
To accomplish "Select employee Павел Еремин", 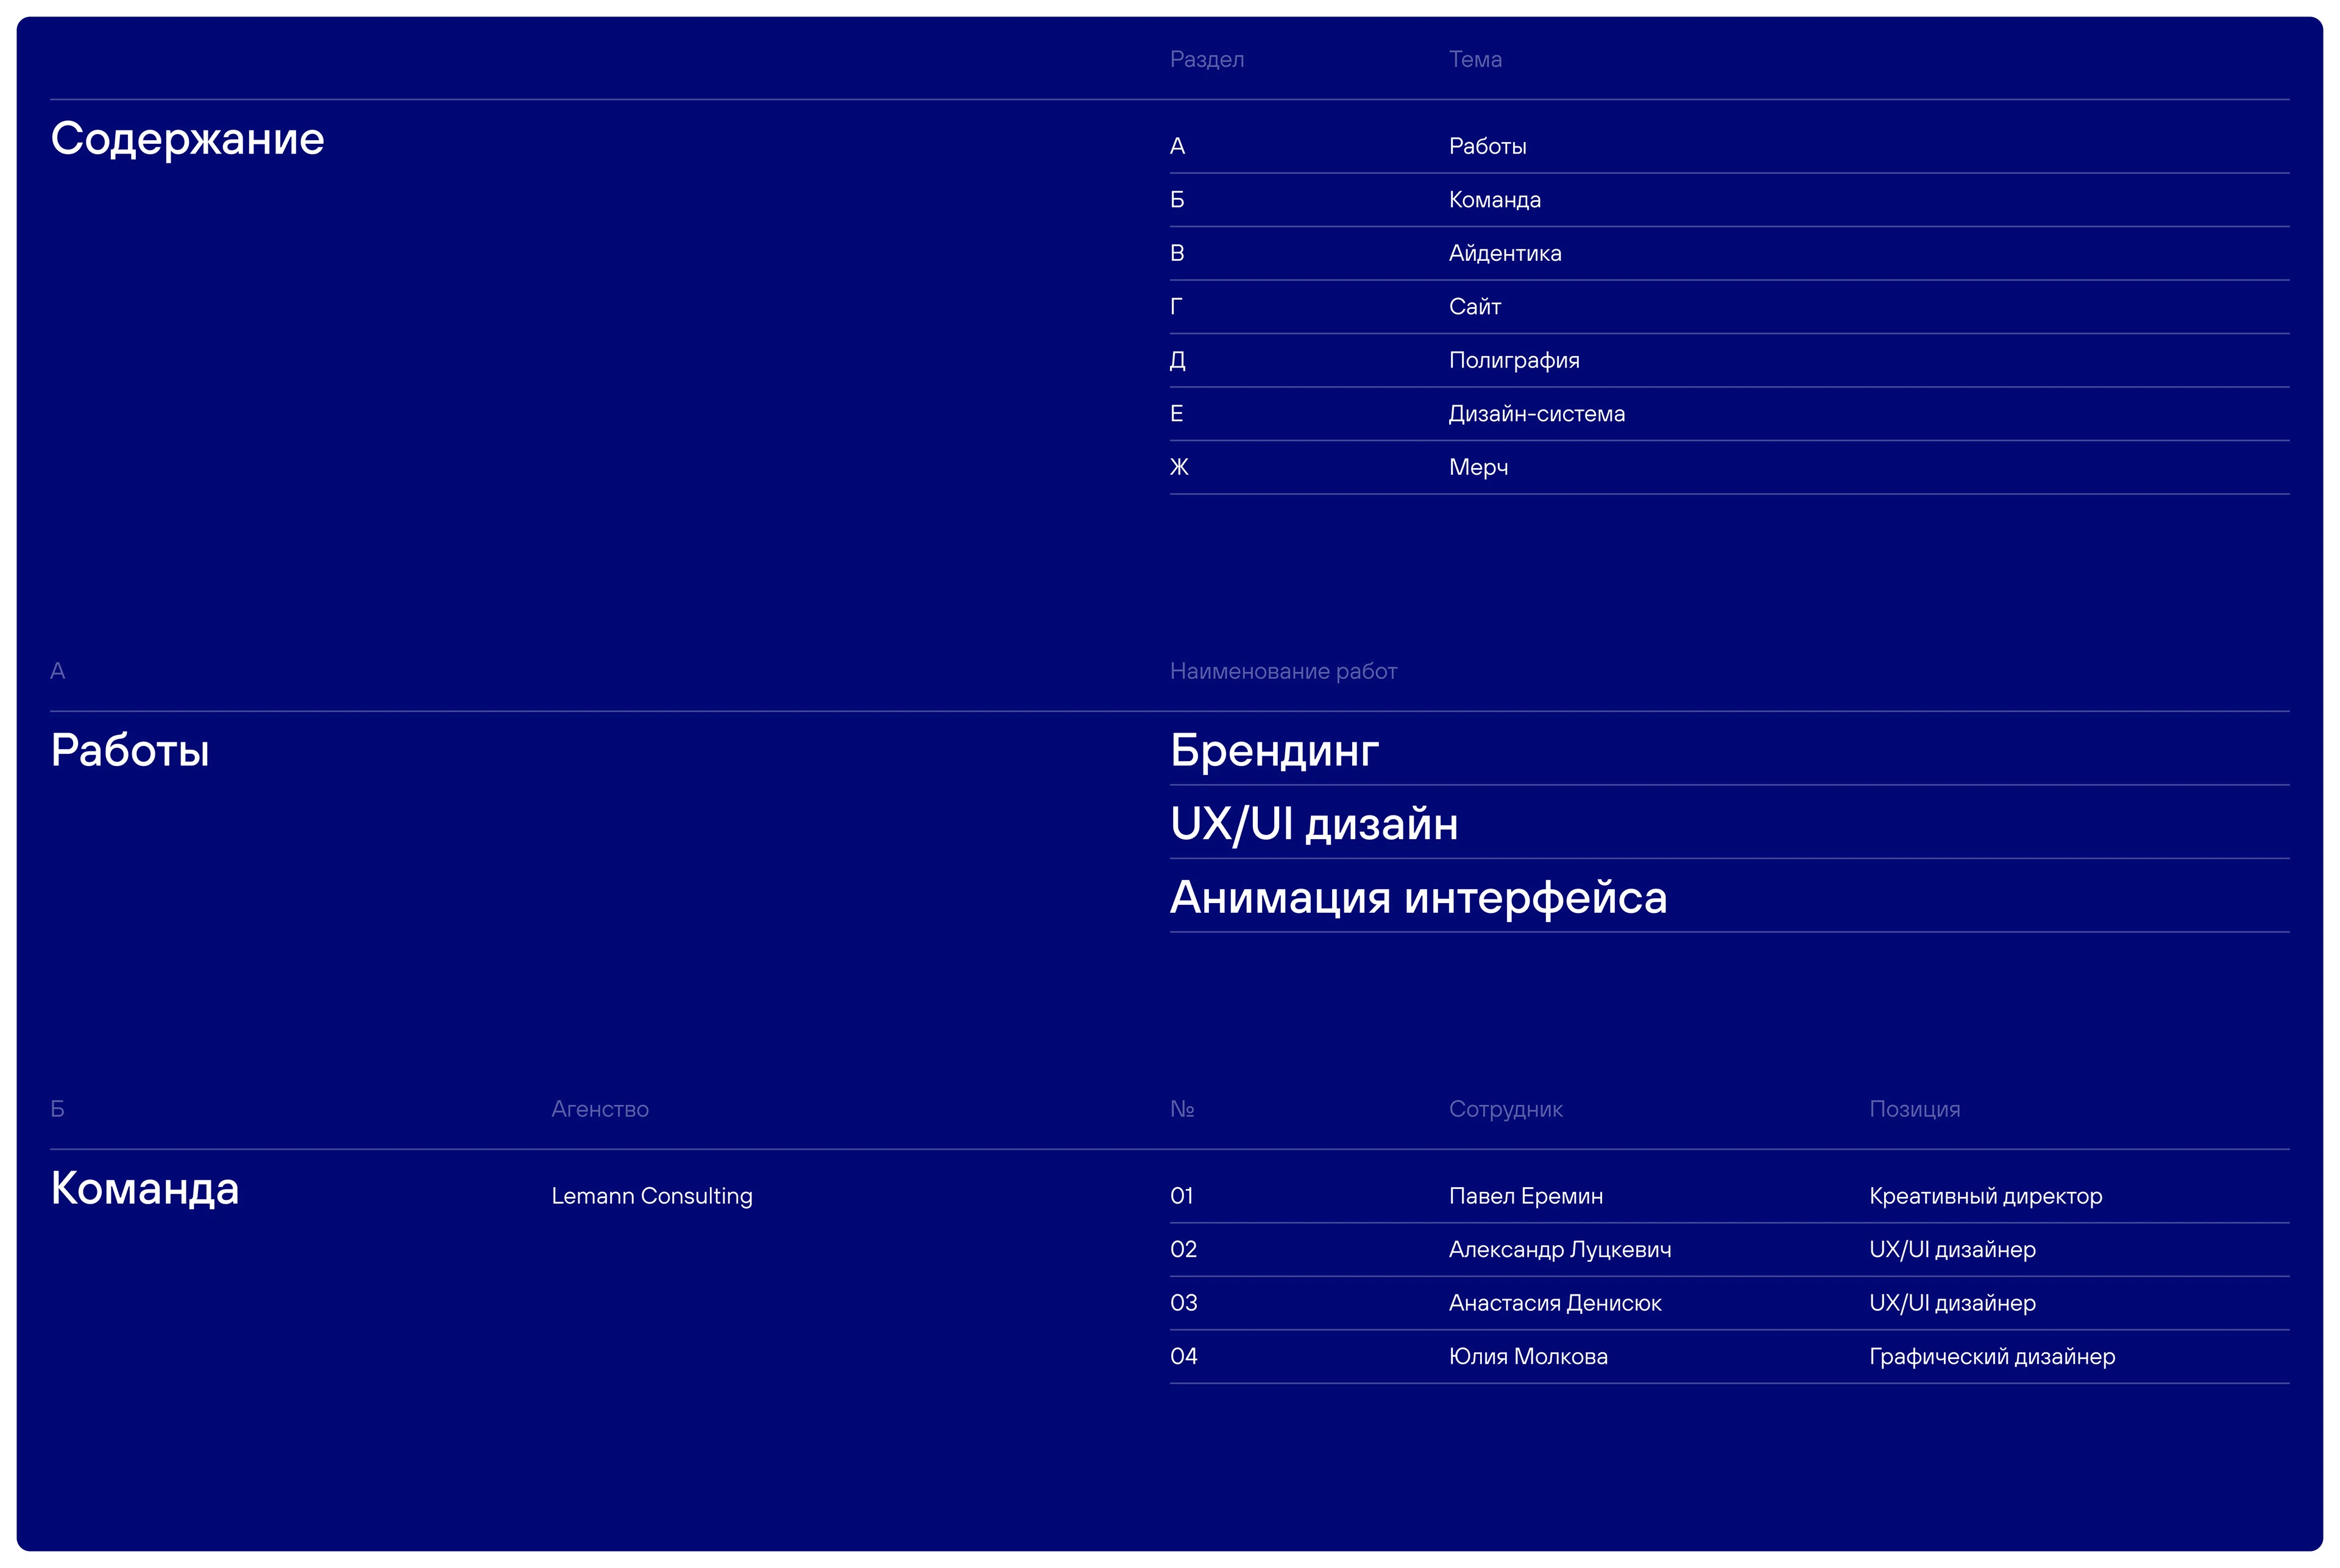I will (1525, 1196).
